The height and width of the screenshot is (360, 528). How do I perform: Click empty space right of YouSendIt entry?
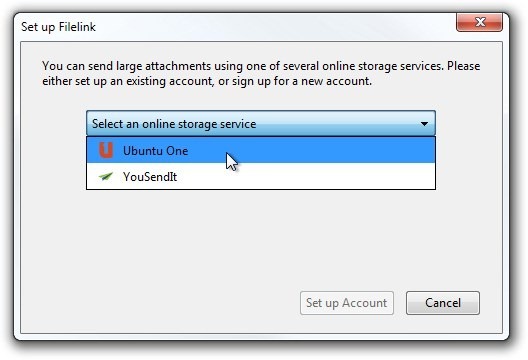pos(303,176)
